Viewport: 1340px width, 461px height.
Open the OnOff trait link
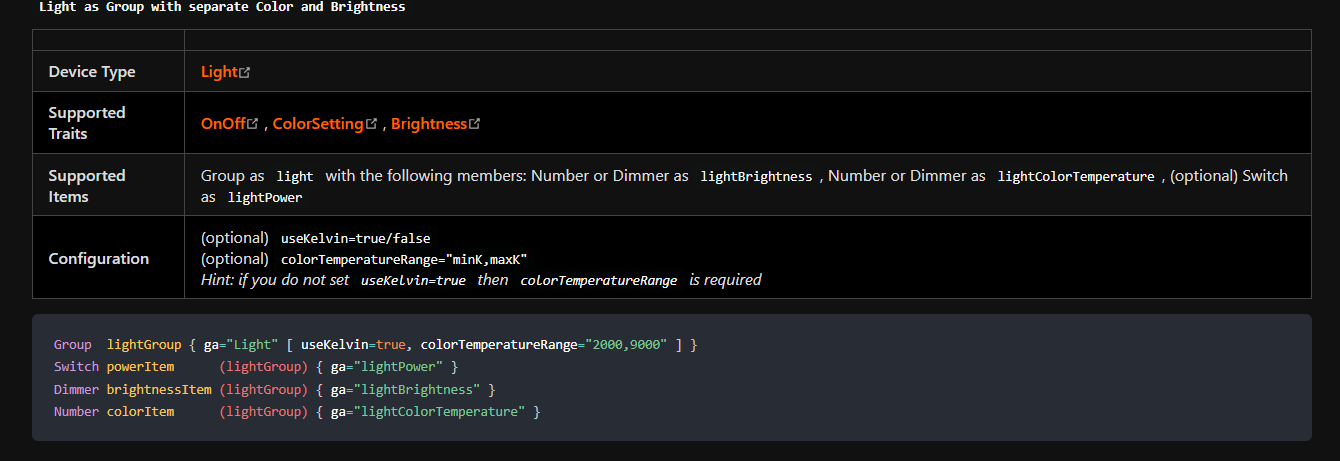pyautogui.click(x=223, y=124)
